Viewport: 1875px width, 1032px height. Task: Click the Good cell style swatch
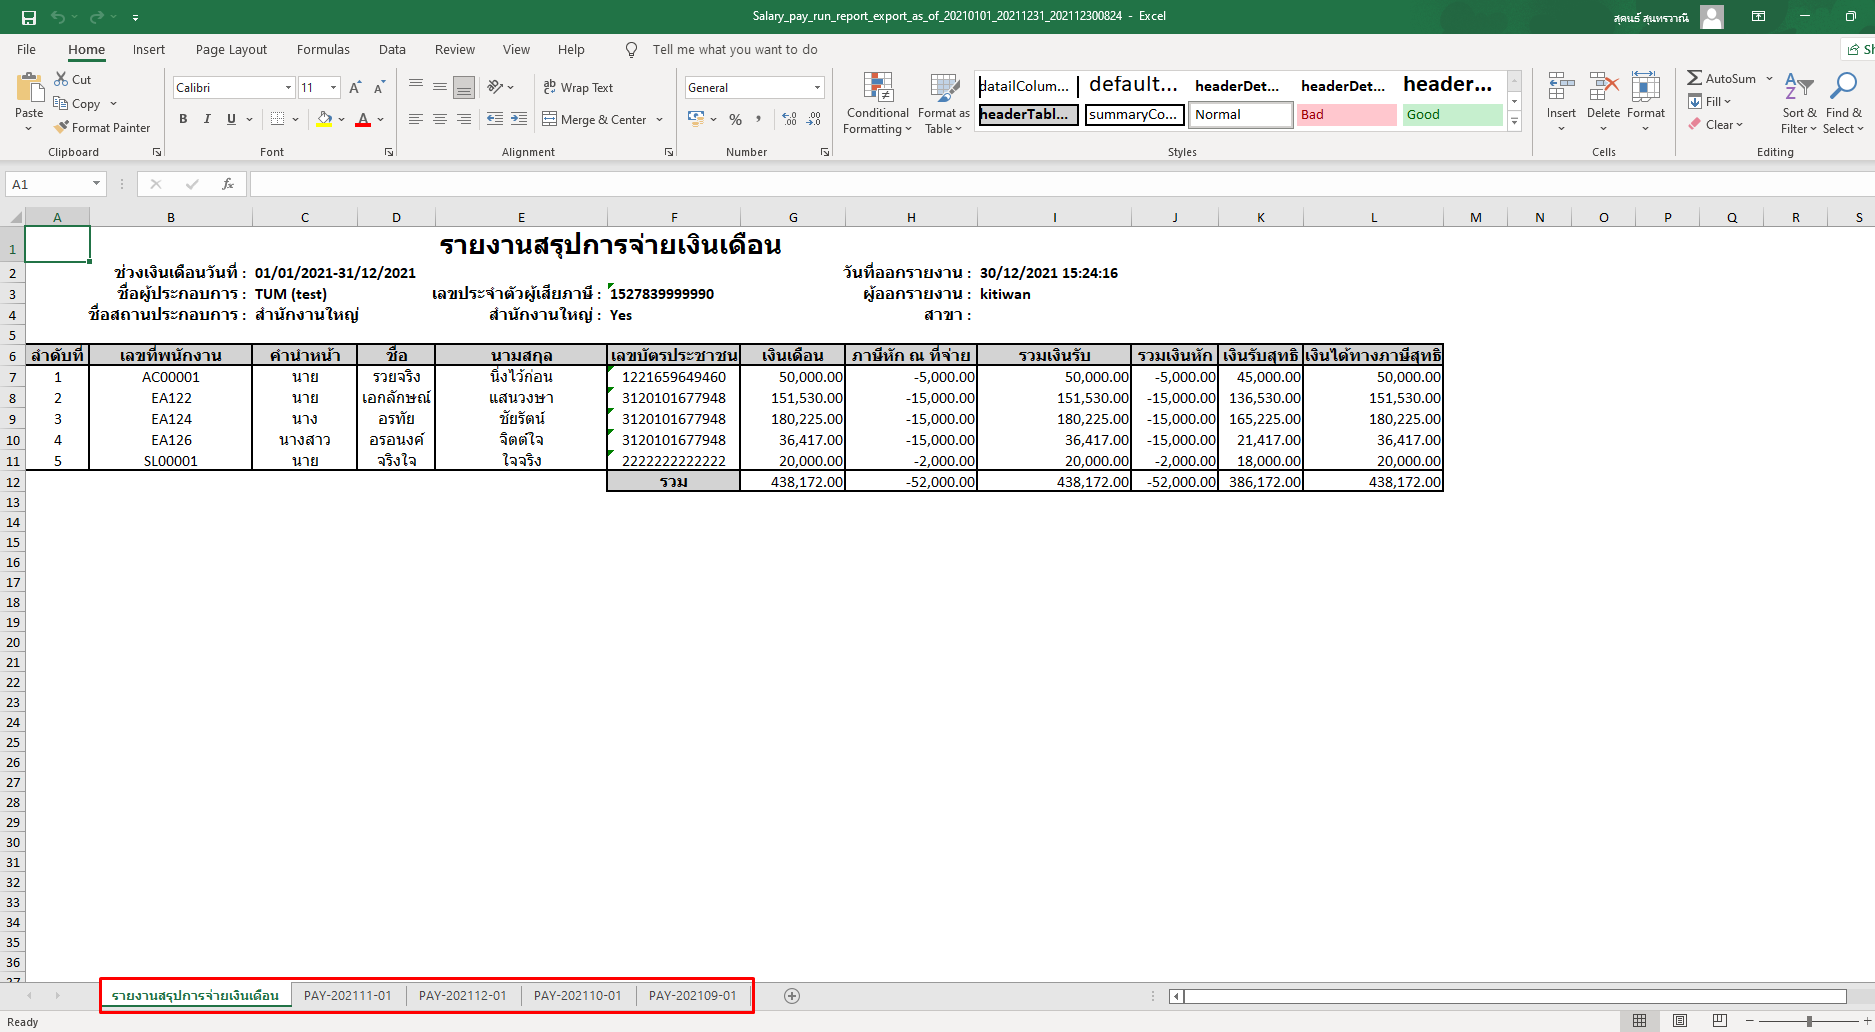(1451, 115)
